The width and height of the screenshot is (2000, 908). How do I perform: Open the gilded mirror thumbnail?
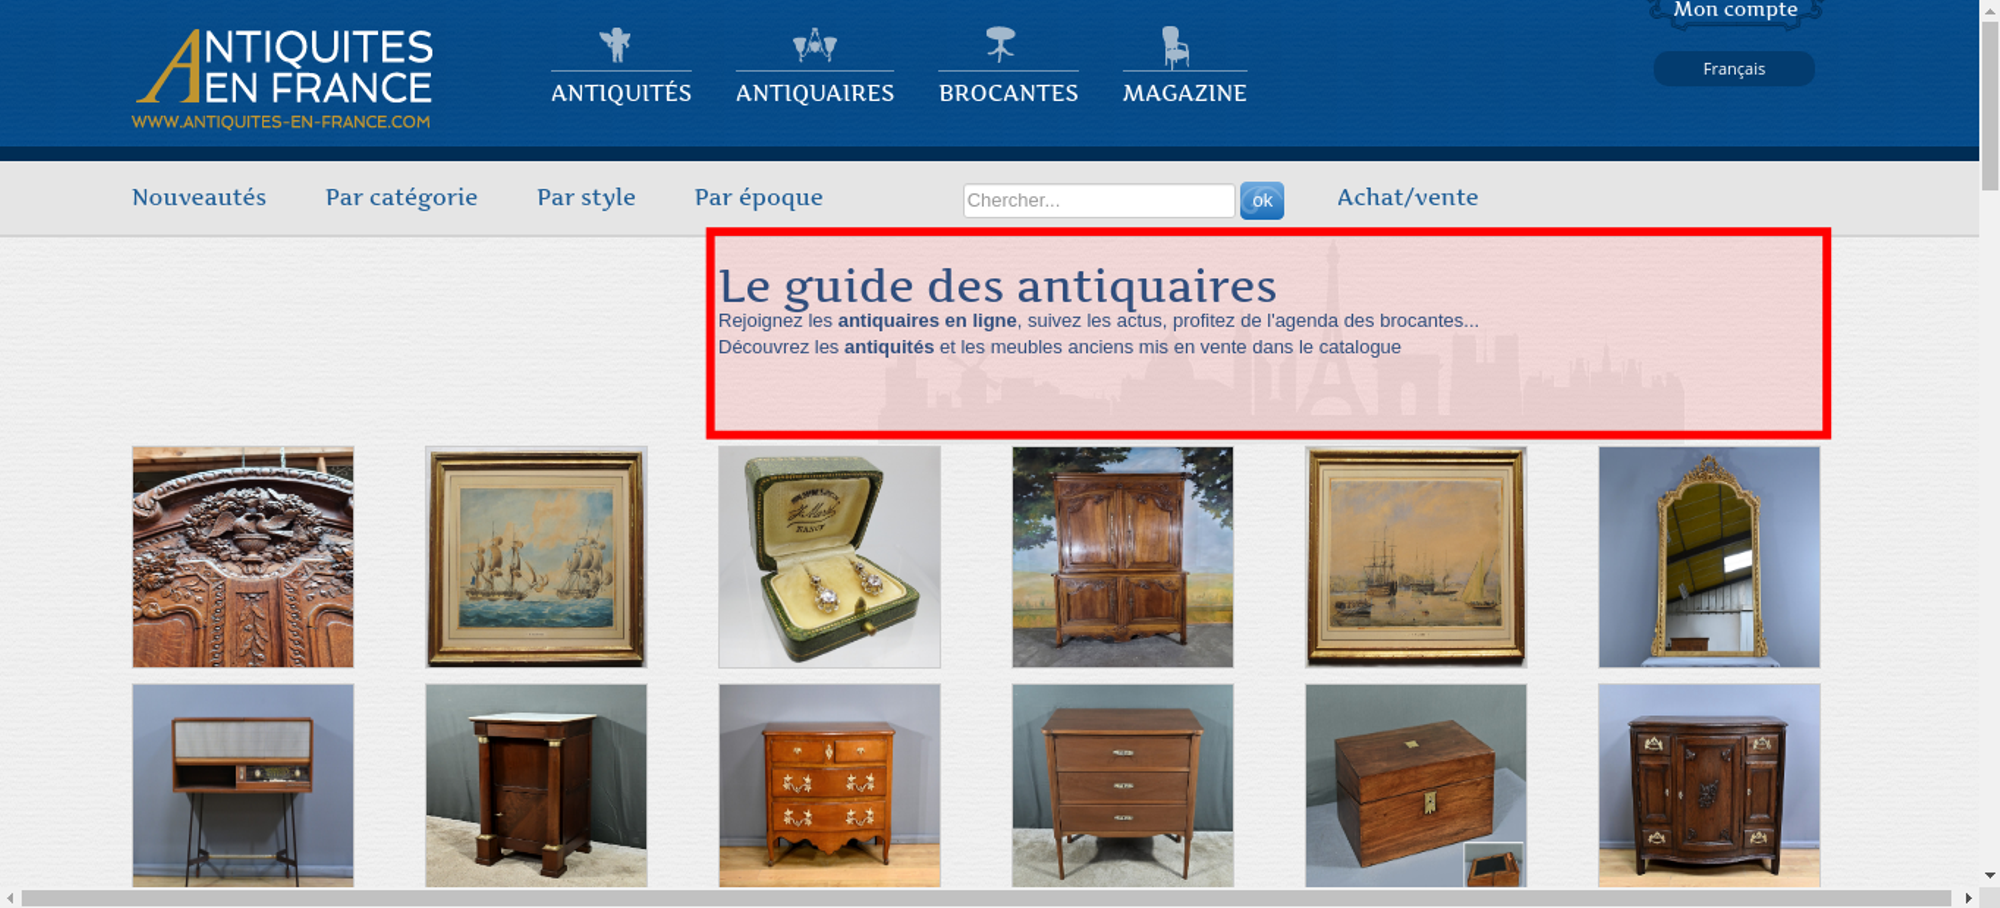(1709, 557)
